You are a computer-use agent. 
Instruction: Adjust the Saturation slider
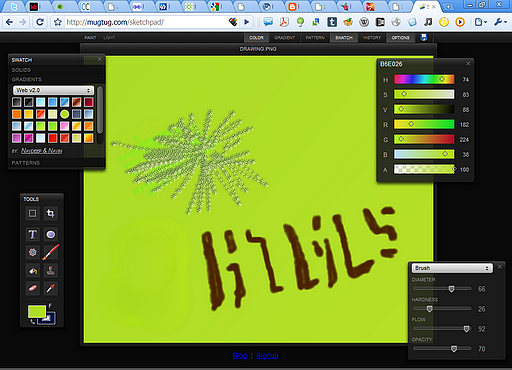[x=424, y=94]
